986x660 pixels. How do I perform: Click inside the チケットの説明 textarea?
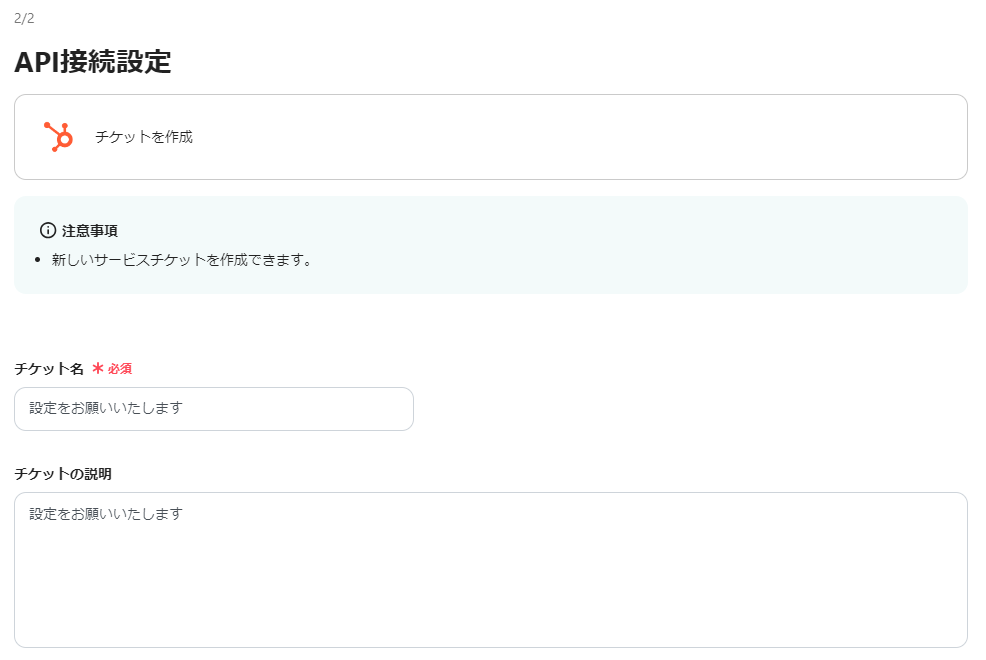[x=490, y=560]
